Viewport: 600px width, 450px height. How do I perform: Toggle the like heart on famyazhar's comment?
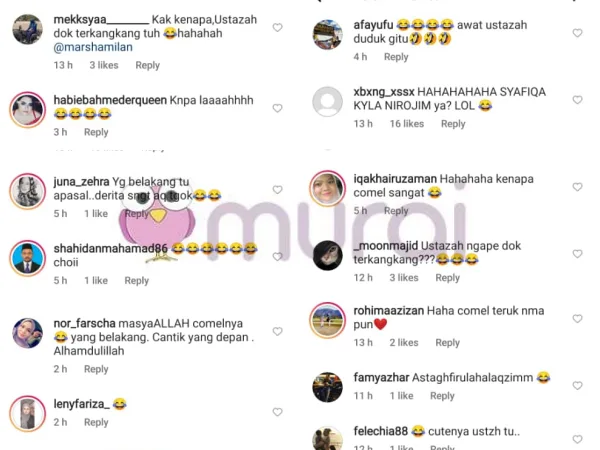point(577,386)
